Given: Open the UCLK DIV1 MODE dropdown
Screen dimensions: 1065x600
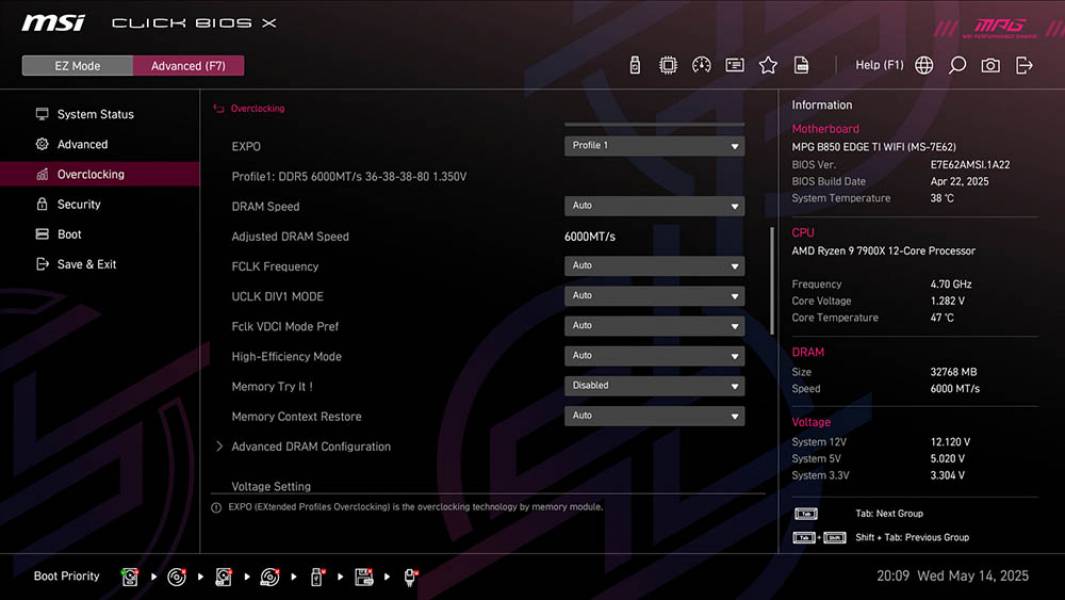Looking at the screenshot, I should click(x=654, y=296).
